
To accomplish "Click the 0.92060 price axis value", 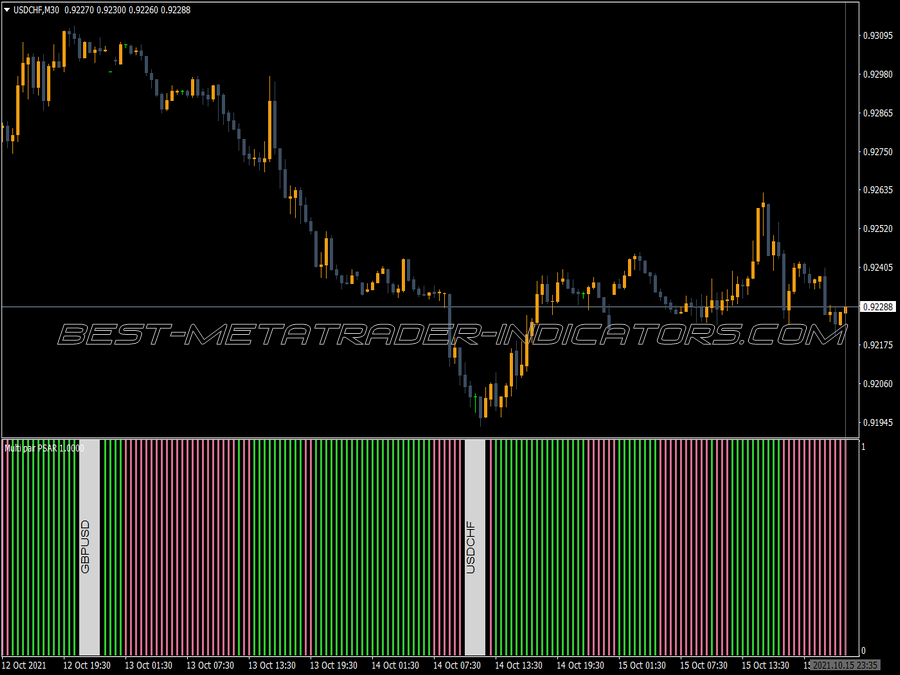I will pyautogui.click(x=878, y=383).
